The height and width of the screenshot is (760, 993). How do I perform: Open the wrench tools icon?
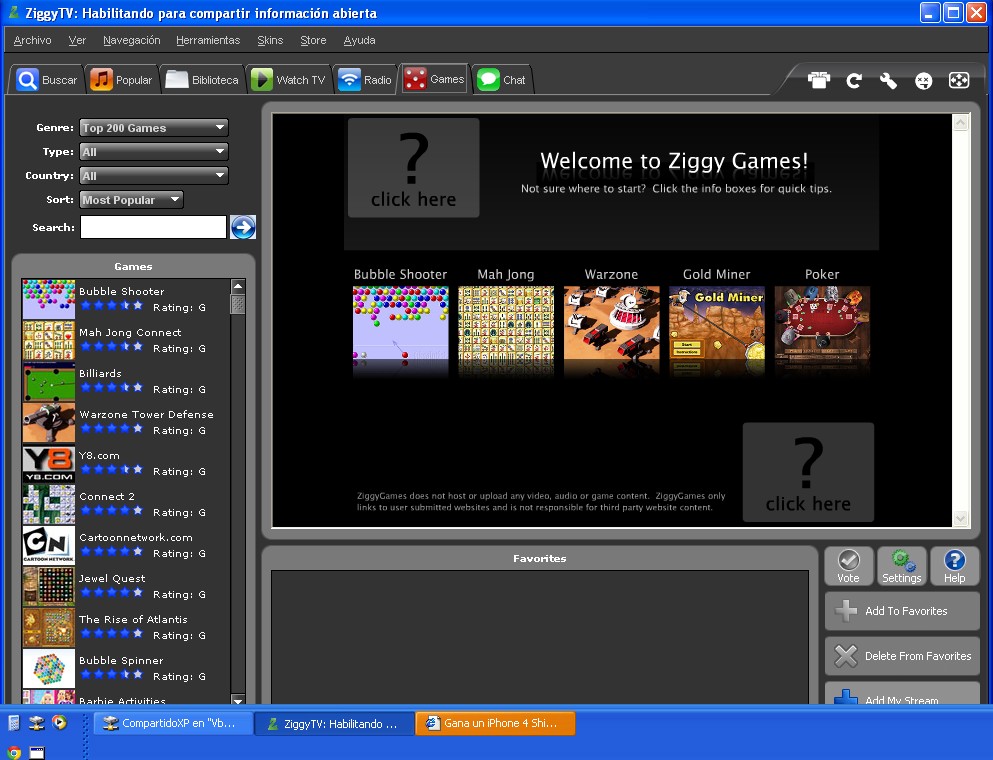click(889, 80)
